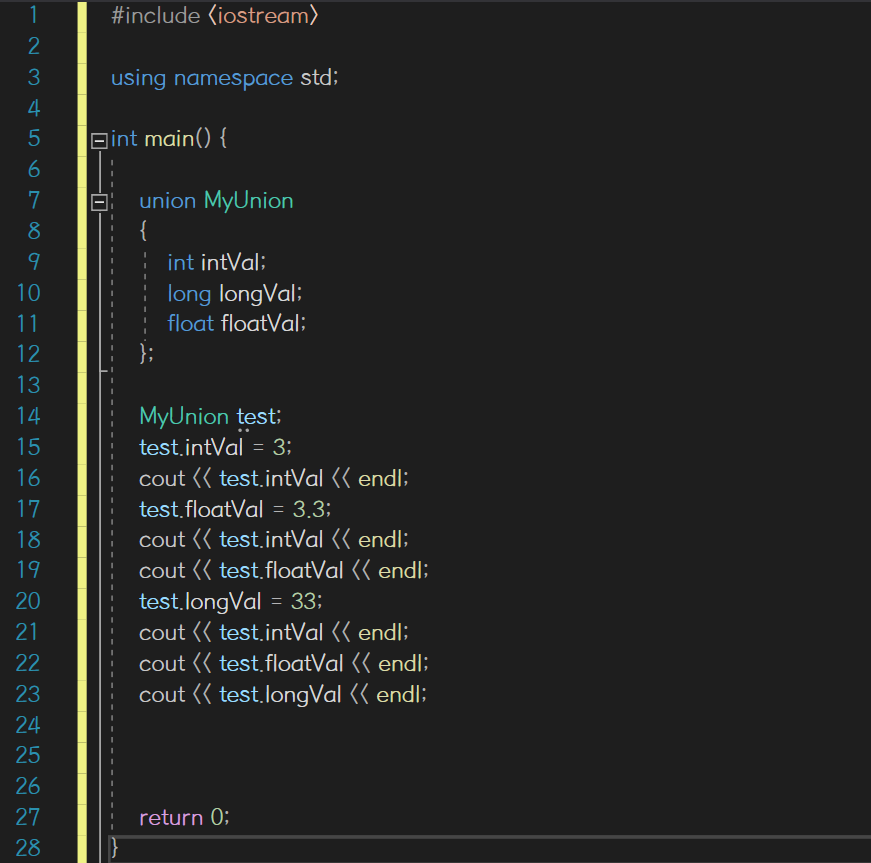Collapse the main() function fold box

point(99,141)
